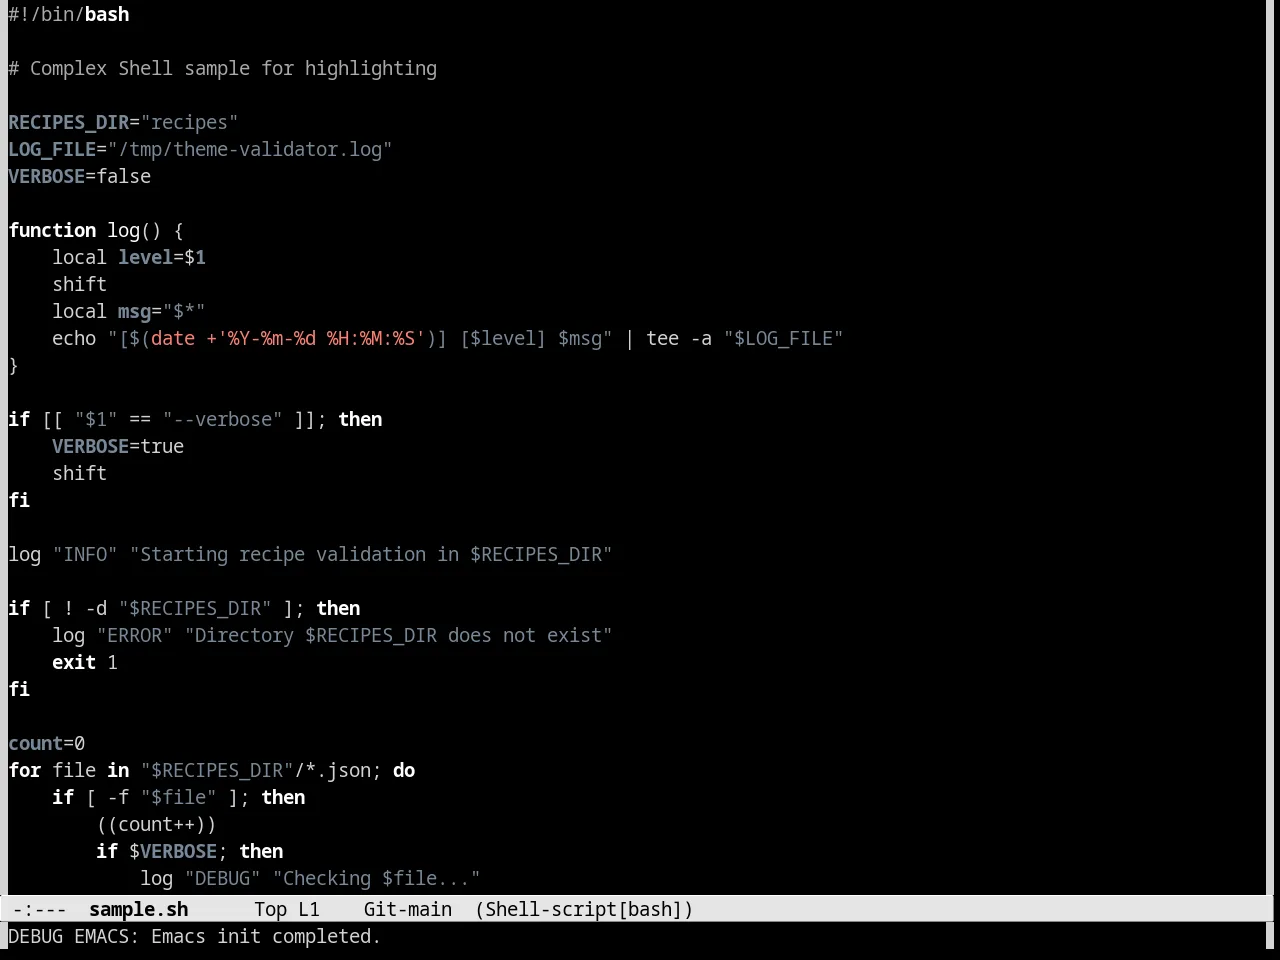Click the VERBOSE=false line
This screenshot has height=960, width=1280.
click(x=80, y=176)
